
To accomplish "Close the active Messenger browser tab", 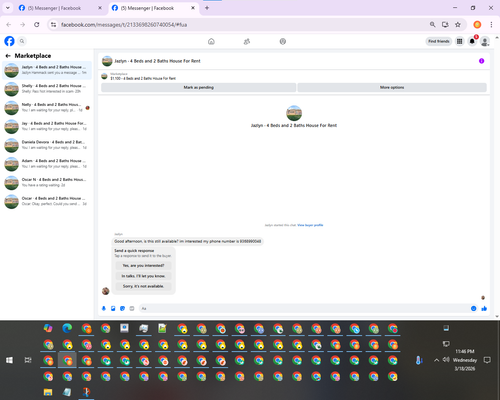I will coord(193,8).
